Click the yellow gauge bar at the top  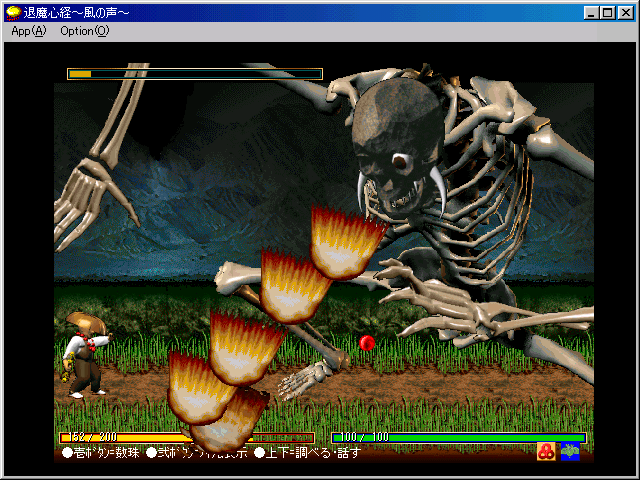[x=195, y=74]
